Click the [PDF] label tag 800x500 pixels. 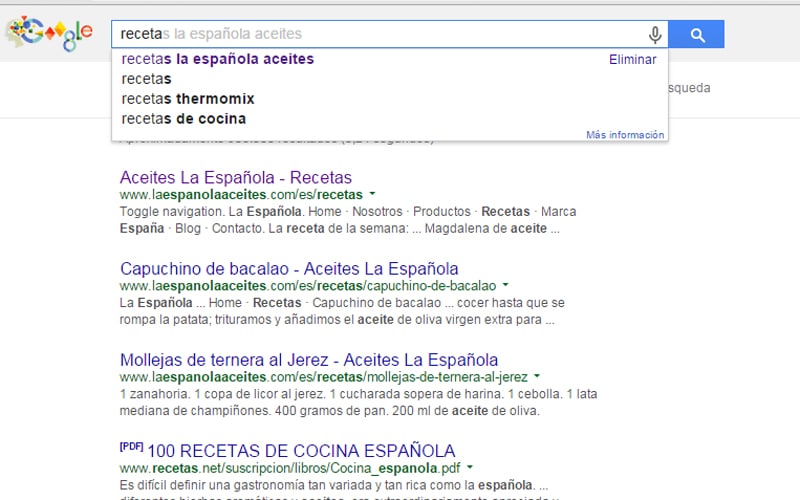tap(132, 446)
